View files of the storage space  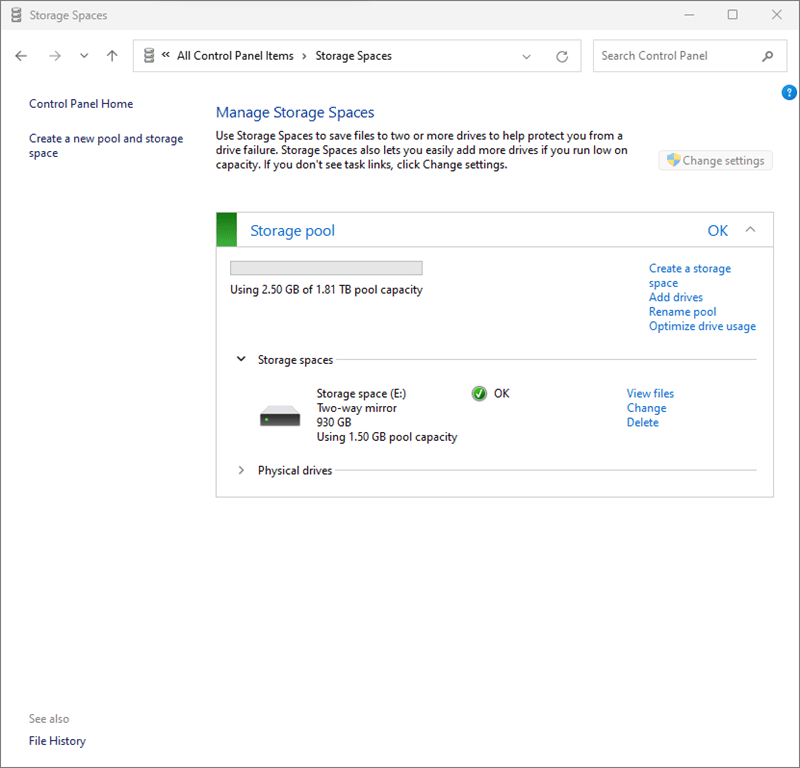point(650,393)
